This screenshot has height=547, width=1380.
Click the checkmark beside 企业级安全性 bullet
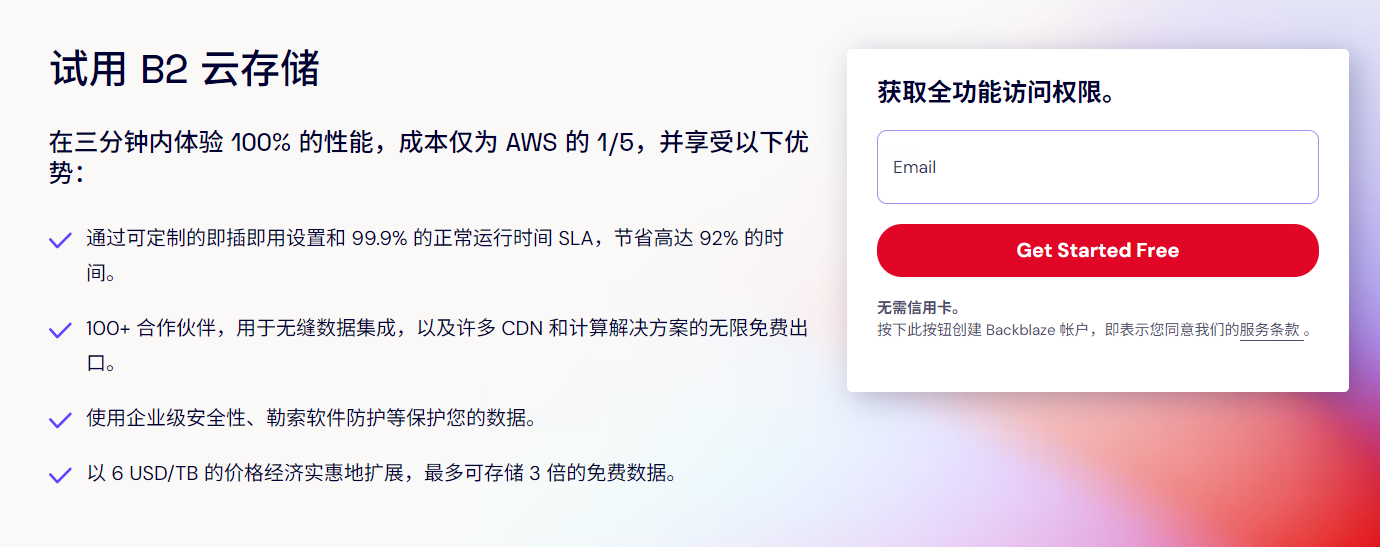click(x=60, y=420)
